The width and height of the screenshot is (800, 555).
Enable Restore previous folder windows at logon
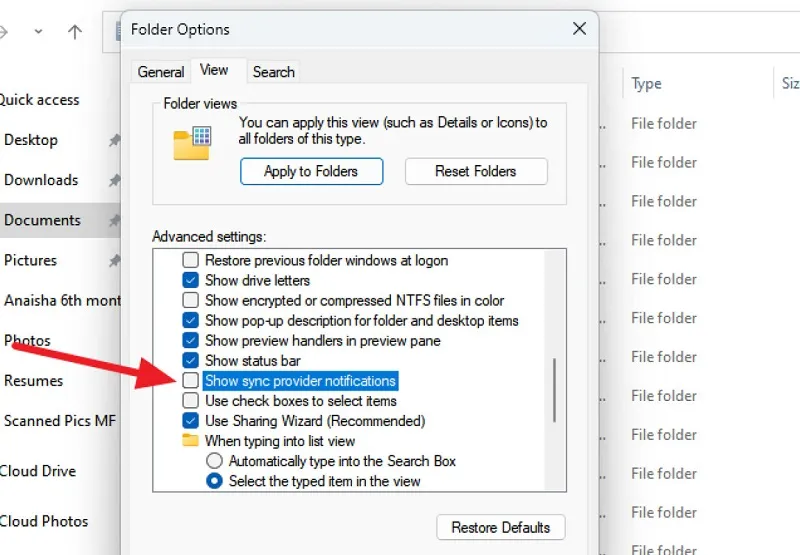(x=190, y=260)
